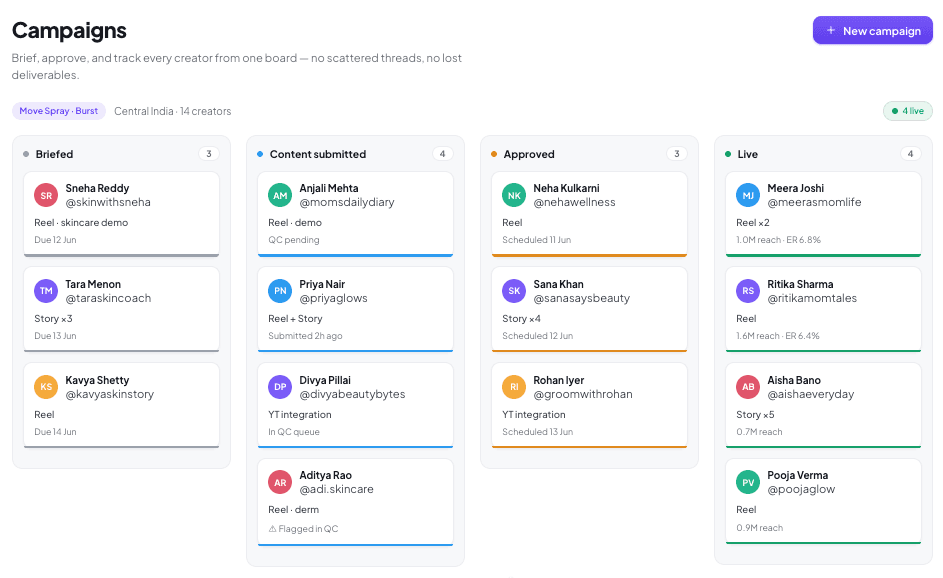The height and width of the screenshot is (578, 943).
Task: Click Reel ×2 on Meera Joshi's card
Action: [753, 223]
